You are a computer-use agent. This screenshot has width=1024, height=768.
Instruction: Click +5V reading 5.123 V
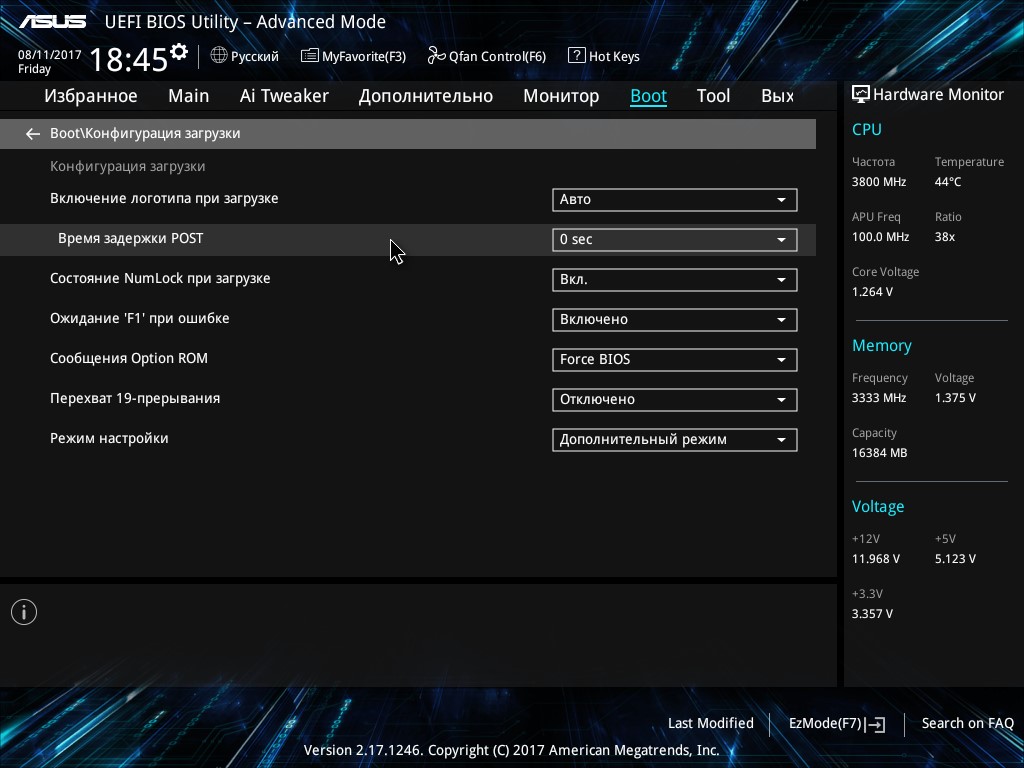tap(955, 559)
